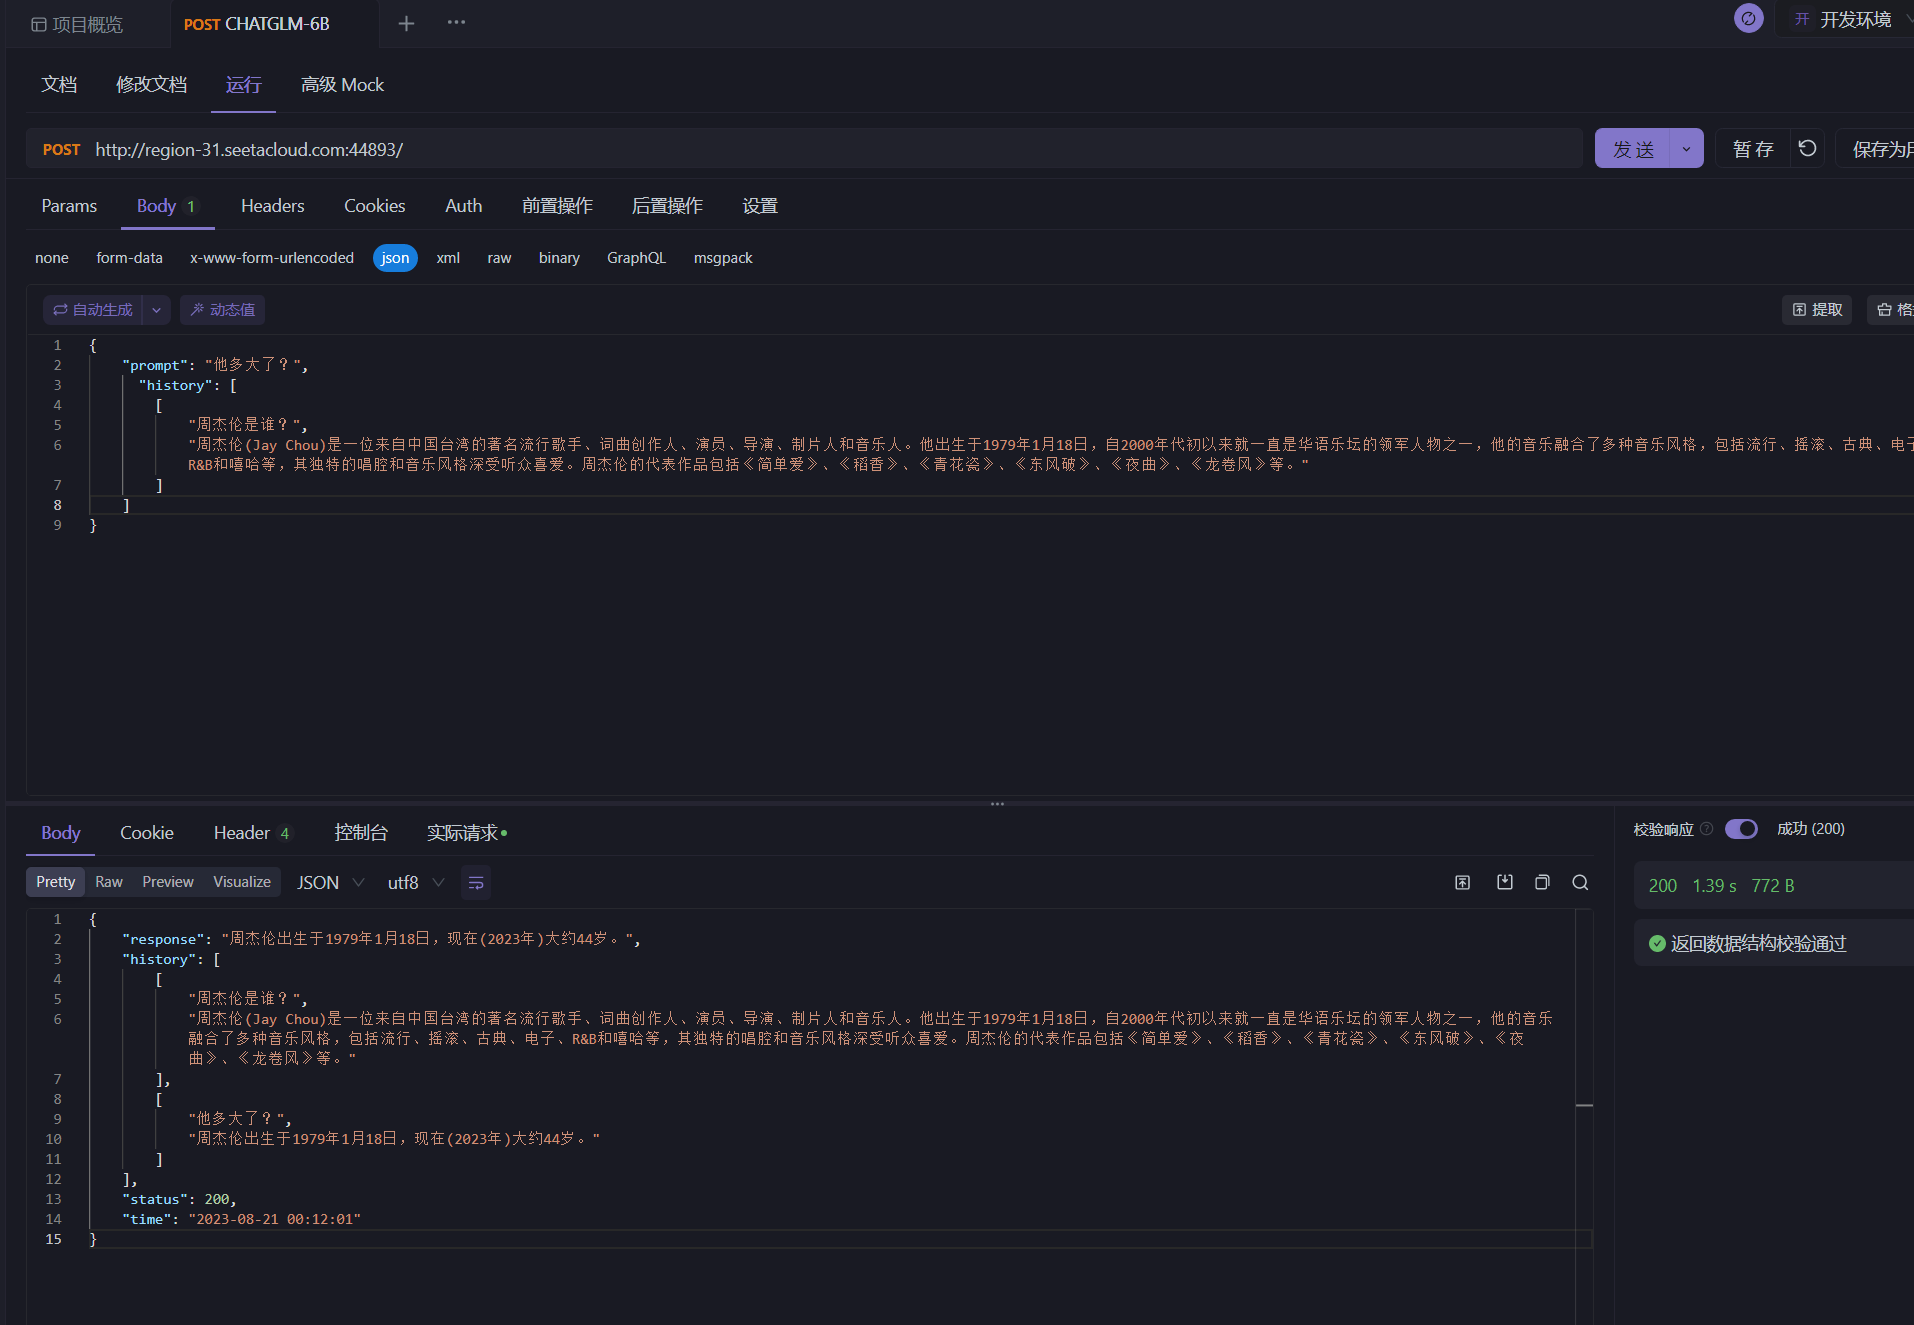Viewport: 1914px width, 1325px height.
Task: Select the Preview response view
Action: click(x=168, y=882)
